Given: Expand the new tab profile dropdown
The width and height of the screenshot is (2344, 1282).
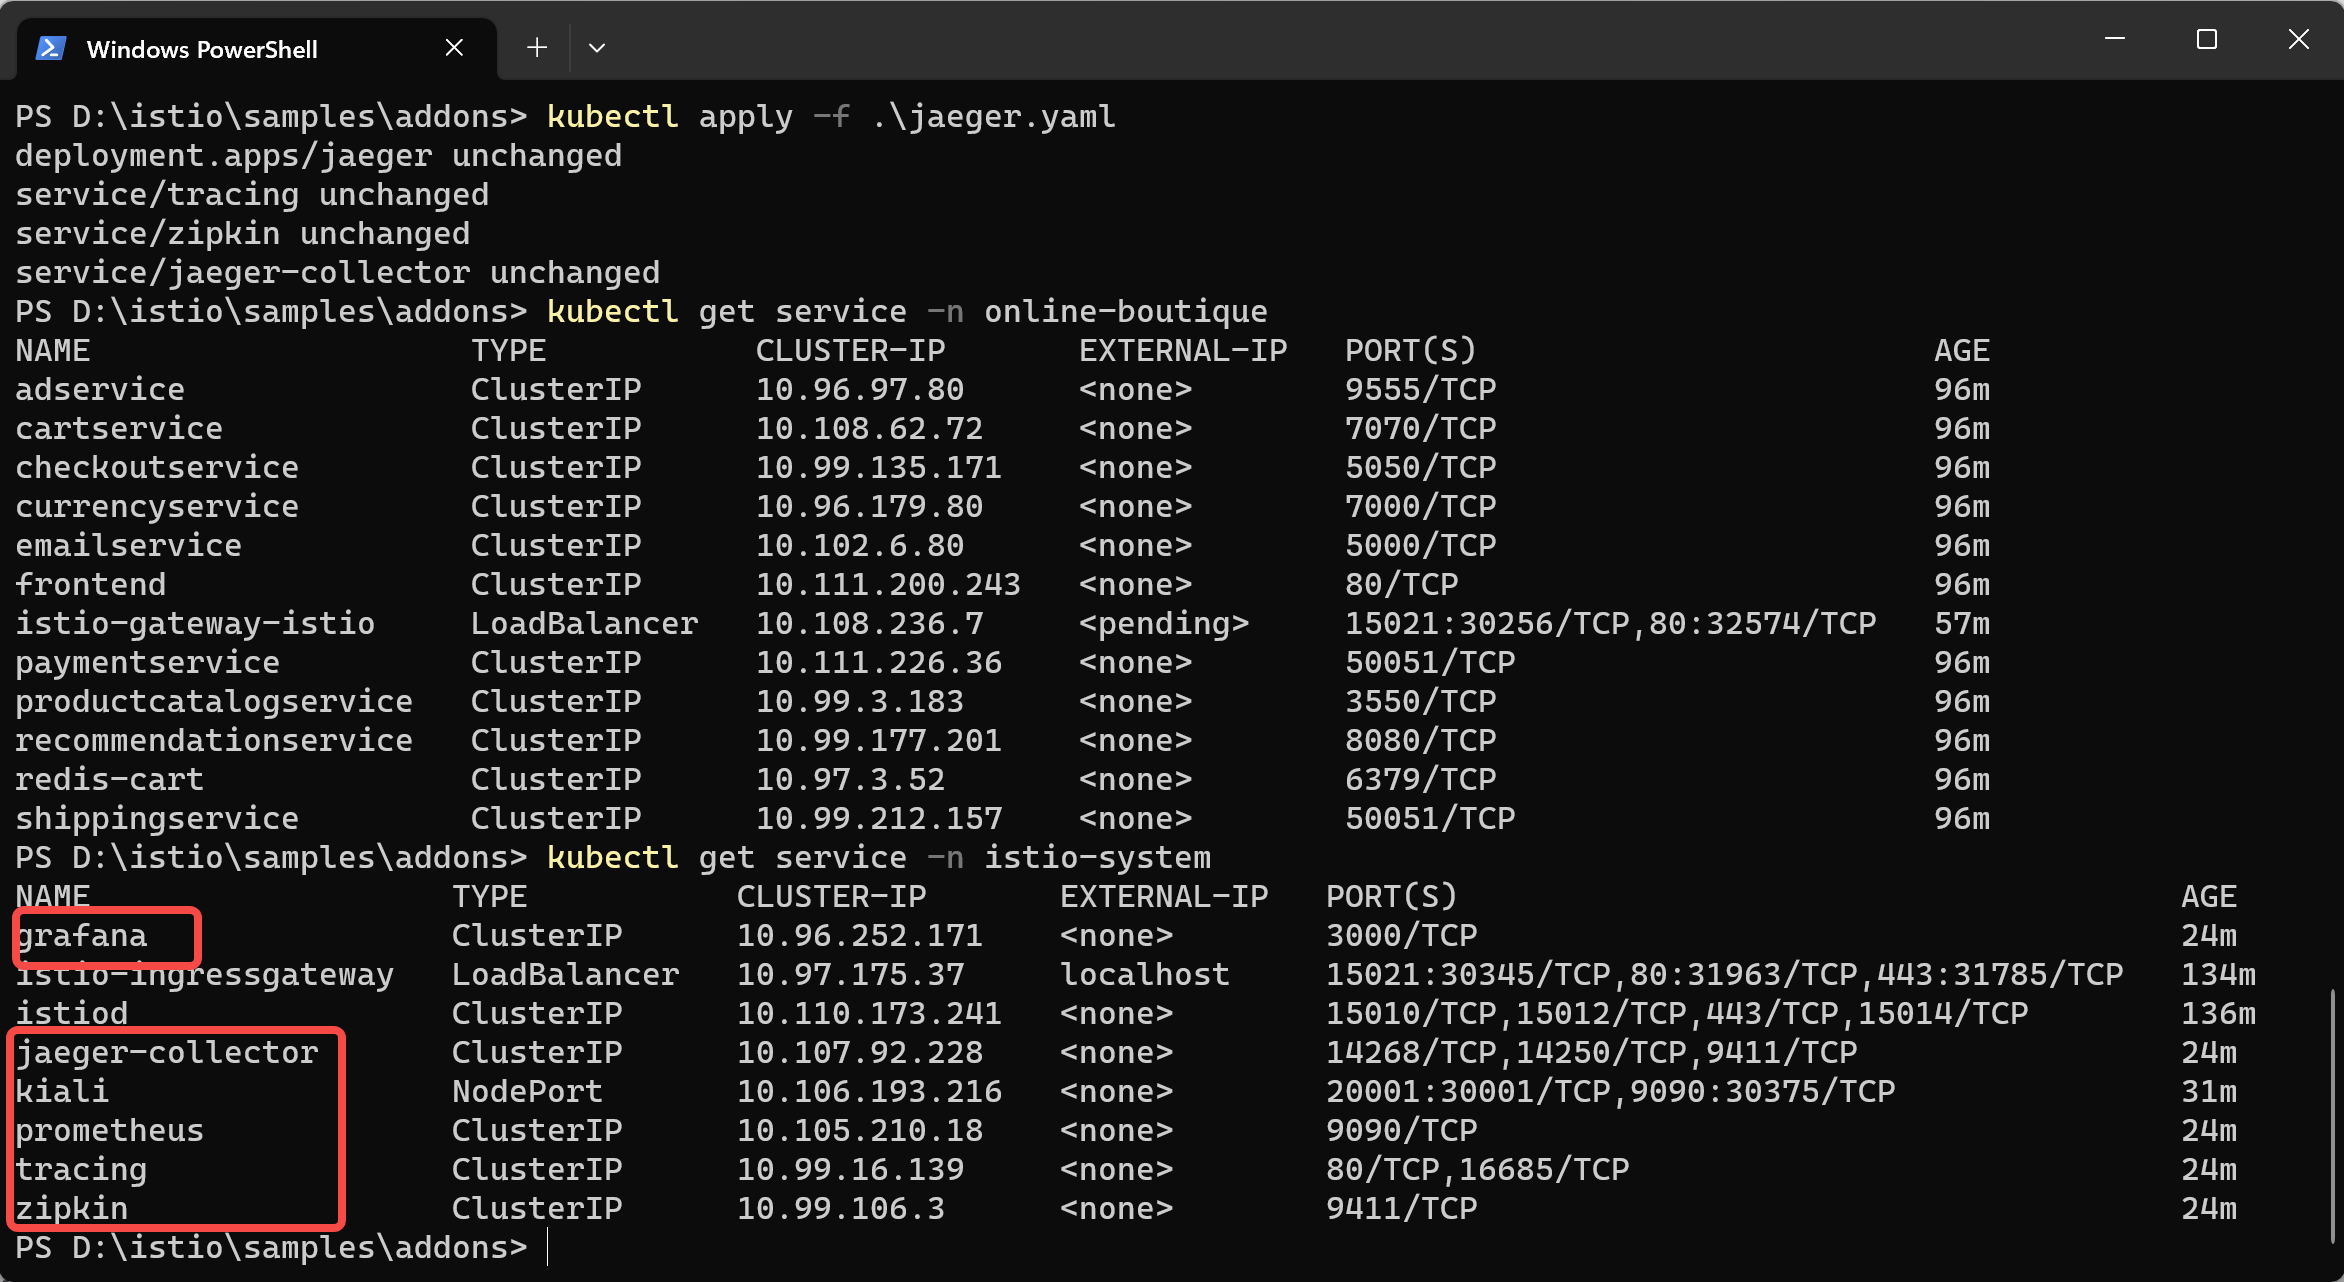Looking at the screenshot, I should pyautogui.click(x=597, y=48).
